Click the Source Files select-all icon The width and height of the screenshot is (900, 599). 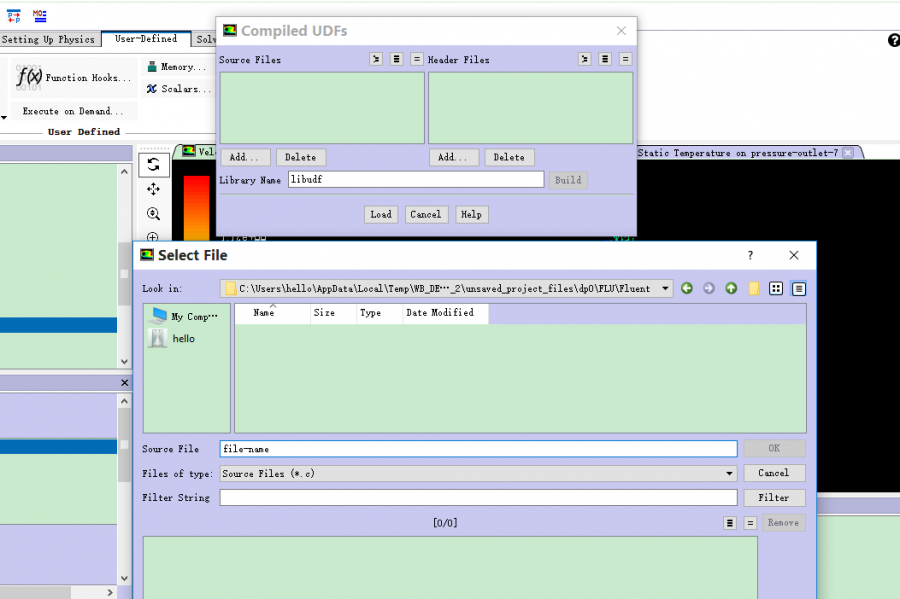tap(397, 59)
